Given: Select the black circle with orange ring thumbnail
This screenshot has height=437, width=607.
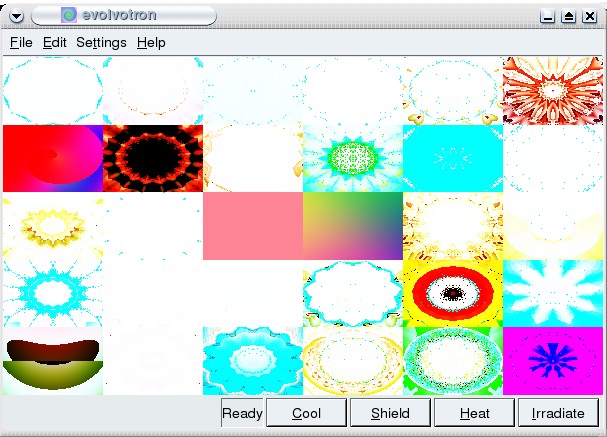Looking at the screenshot, I should 153,158.
